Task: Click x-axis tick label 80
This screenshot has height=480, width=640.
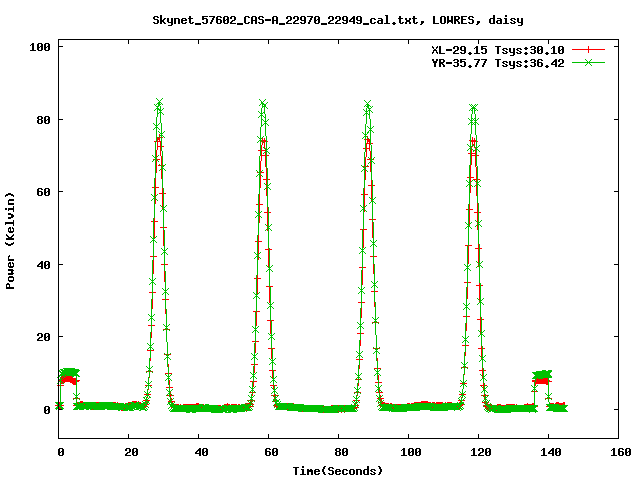Action: (341, 452)
